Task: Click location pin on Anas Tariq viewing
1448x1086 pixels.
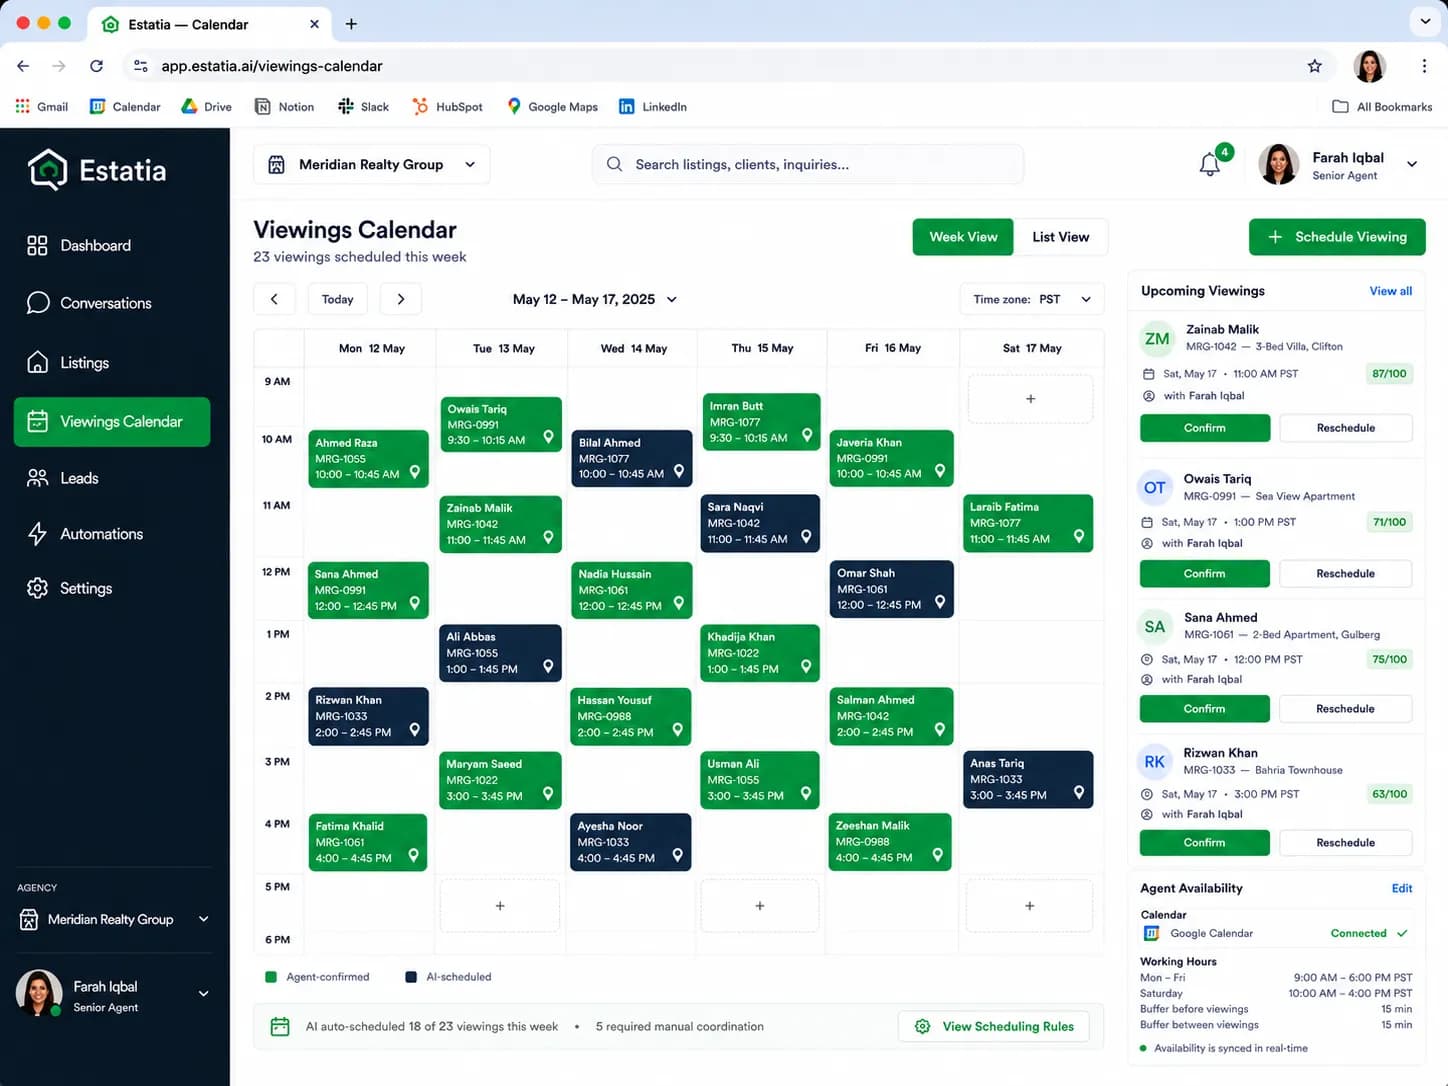Action: (1079, 793)
